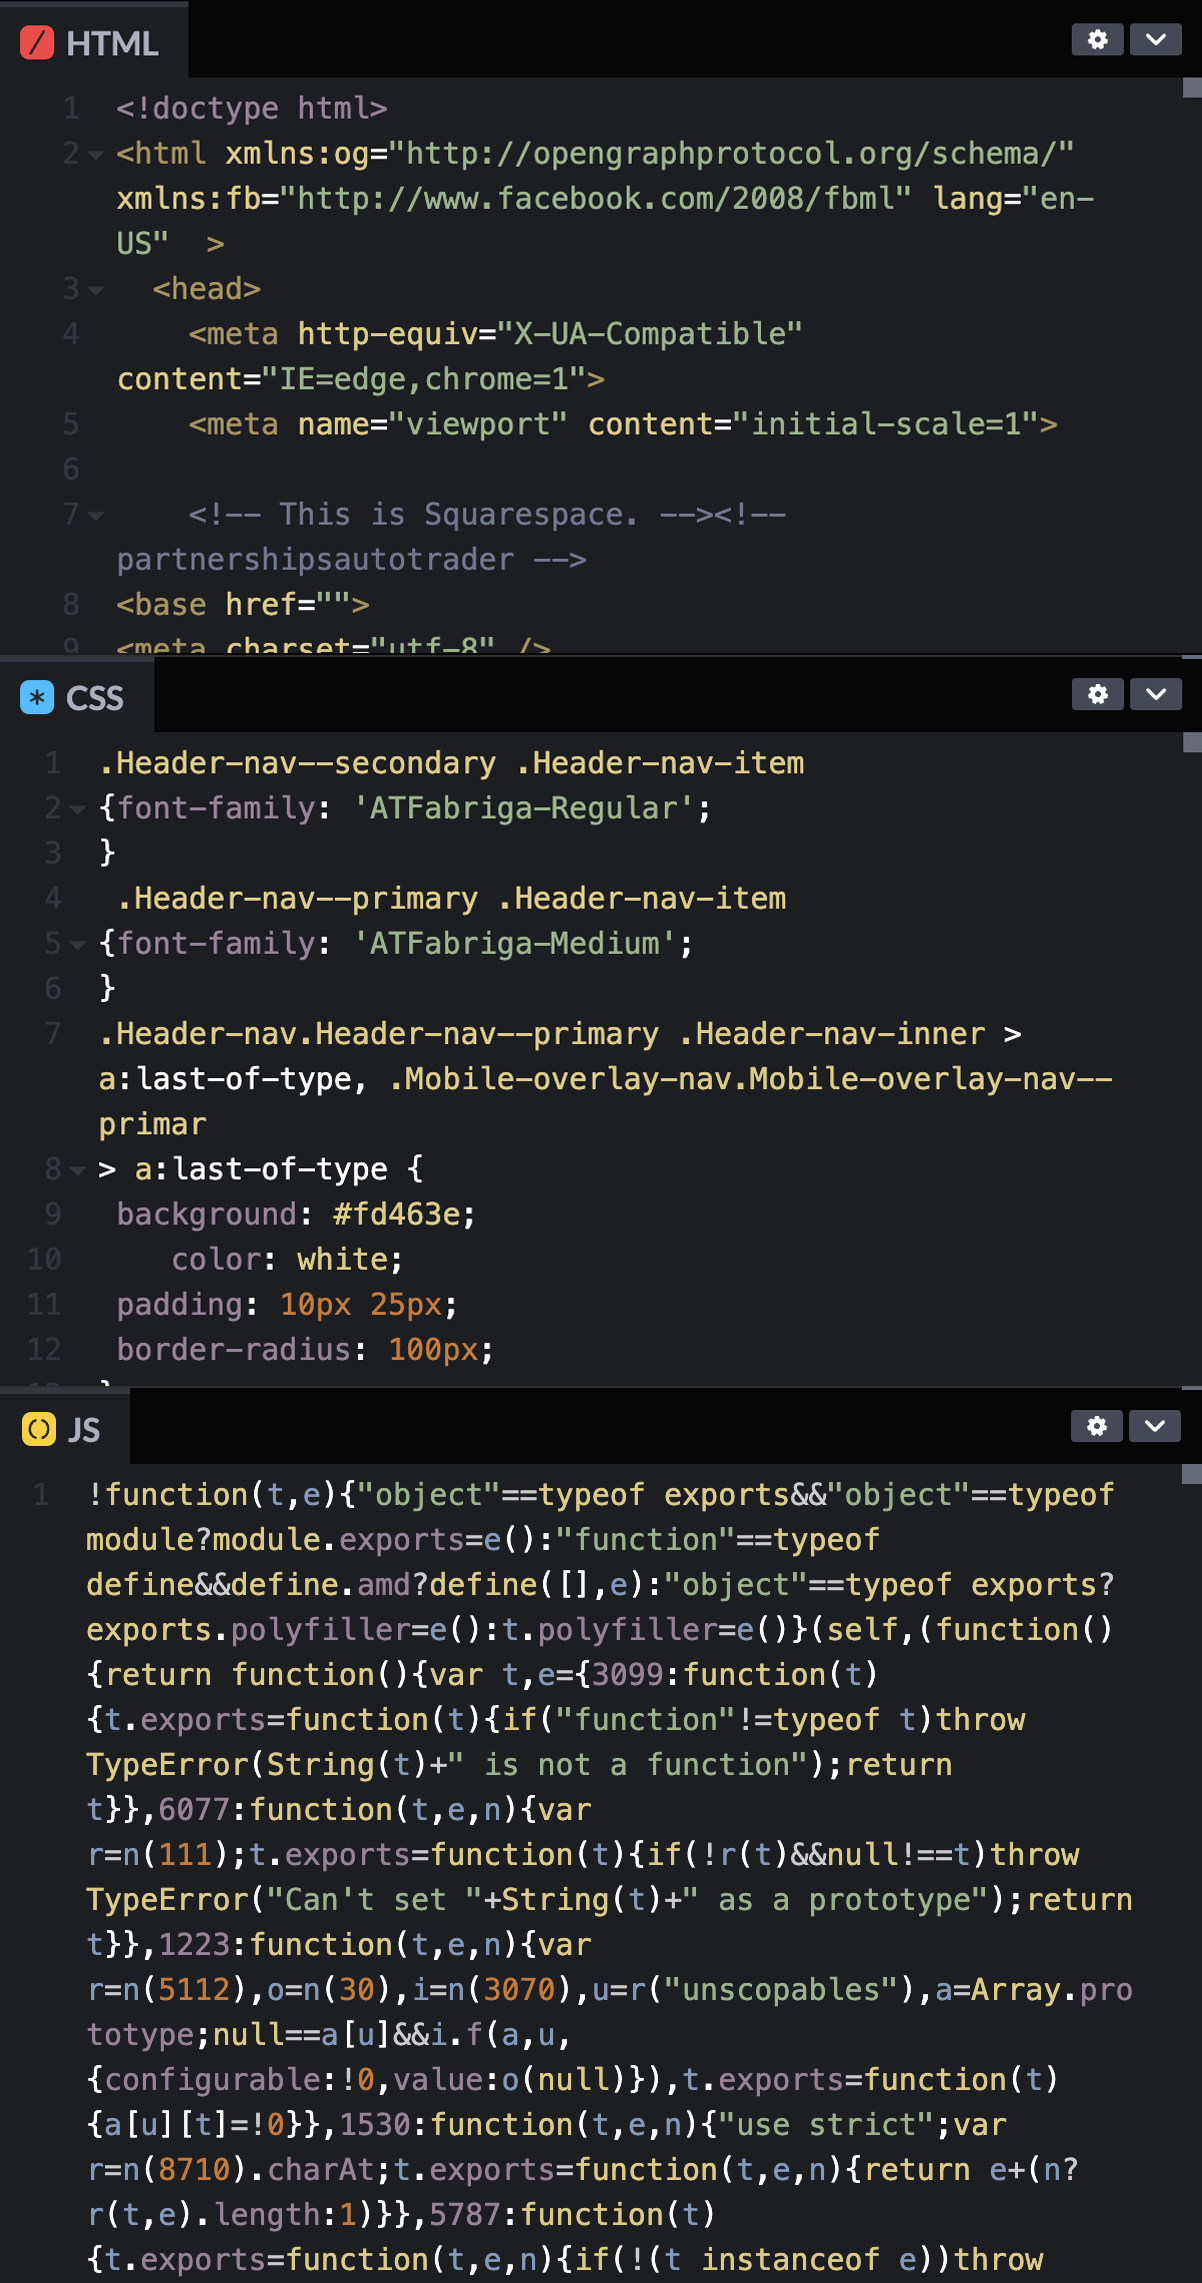Screen dimensions: 1202x2283
Task: Expand CSS editor dropdown chevron
Action: pos(1156,694)
